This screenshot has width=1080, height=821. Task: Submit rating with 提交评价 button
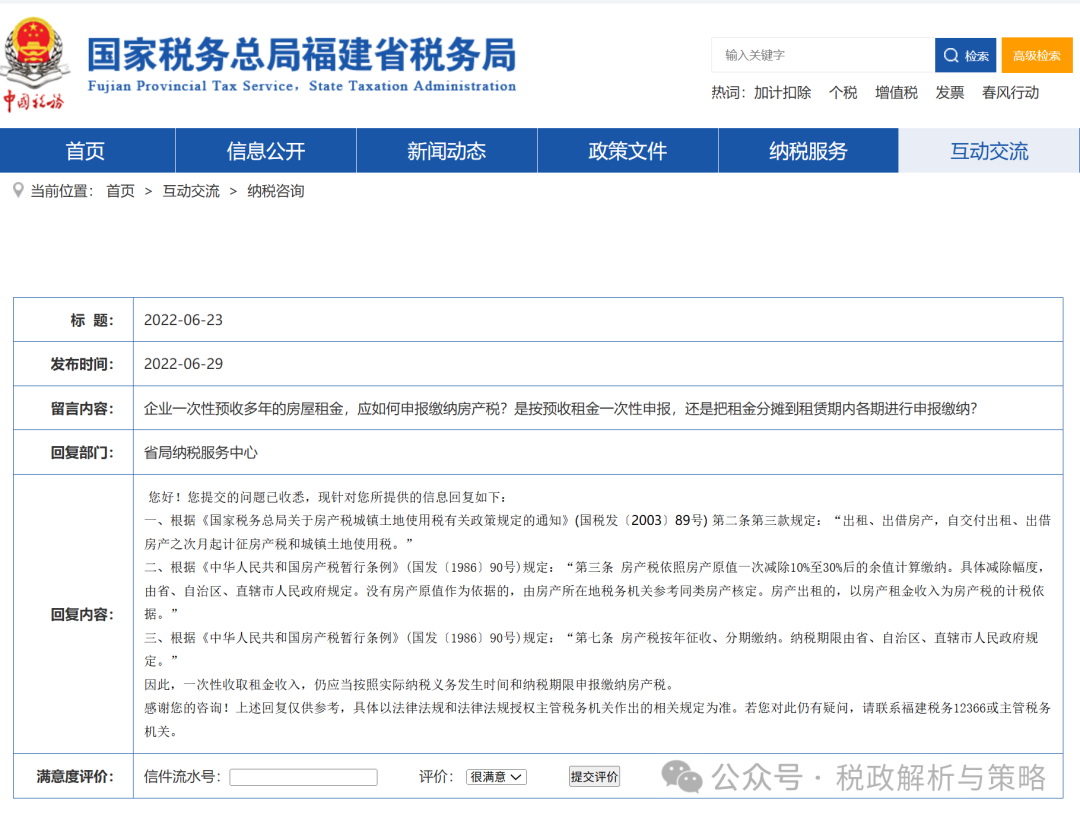coord(594,777)
